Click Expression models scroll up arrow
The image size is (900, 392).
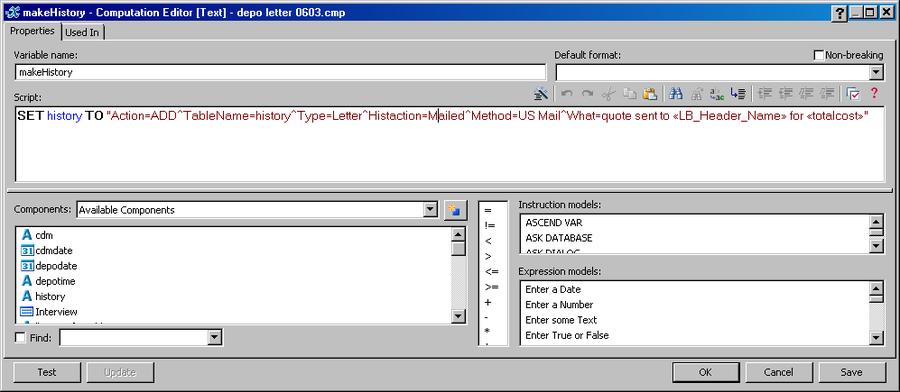pyautogui.click(x=876, y=289)
